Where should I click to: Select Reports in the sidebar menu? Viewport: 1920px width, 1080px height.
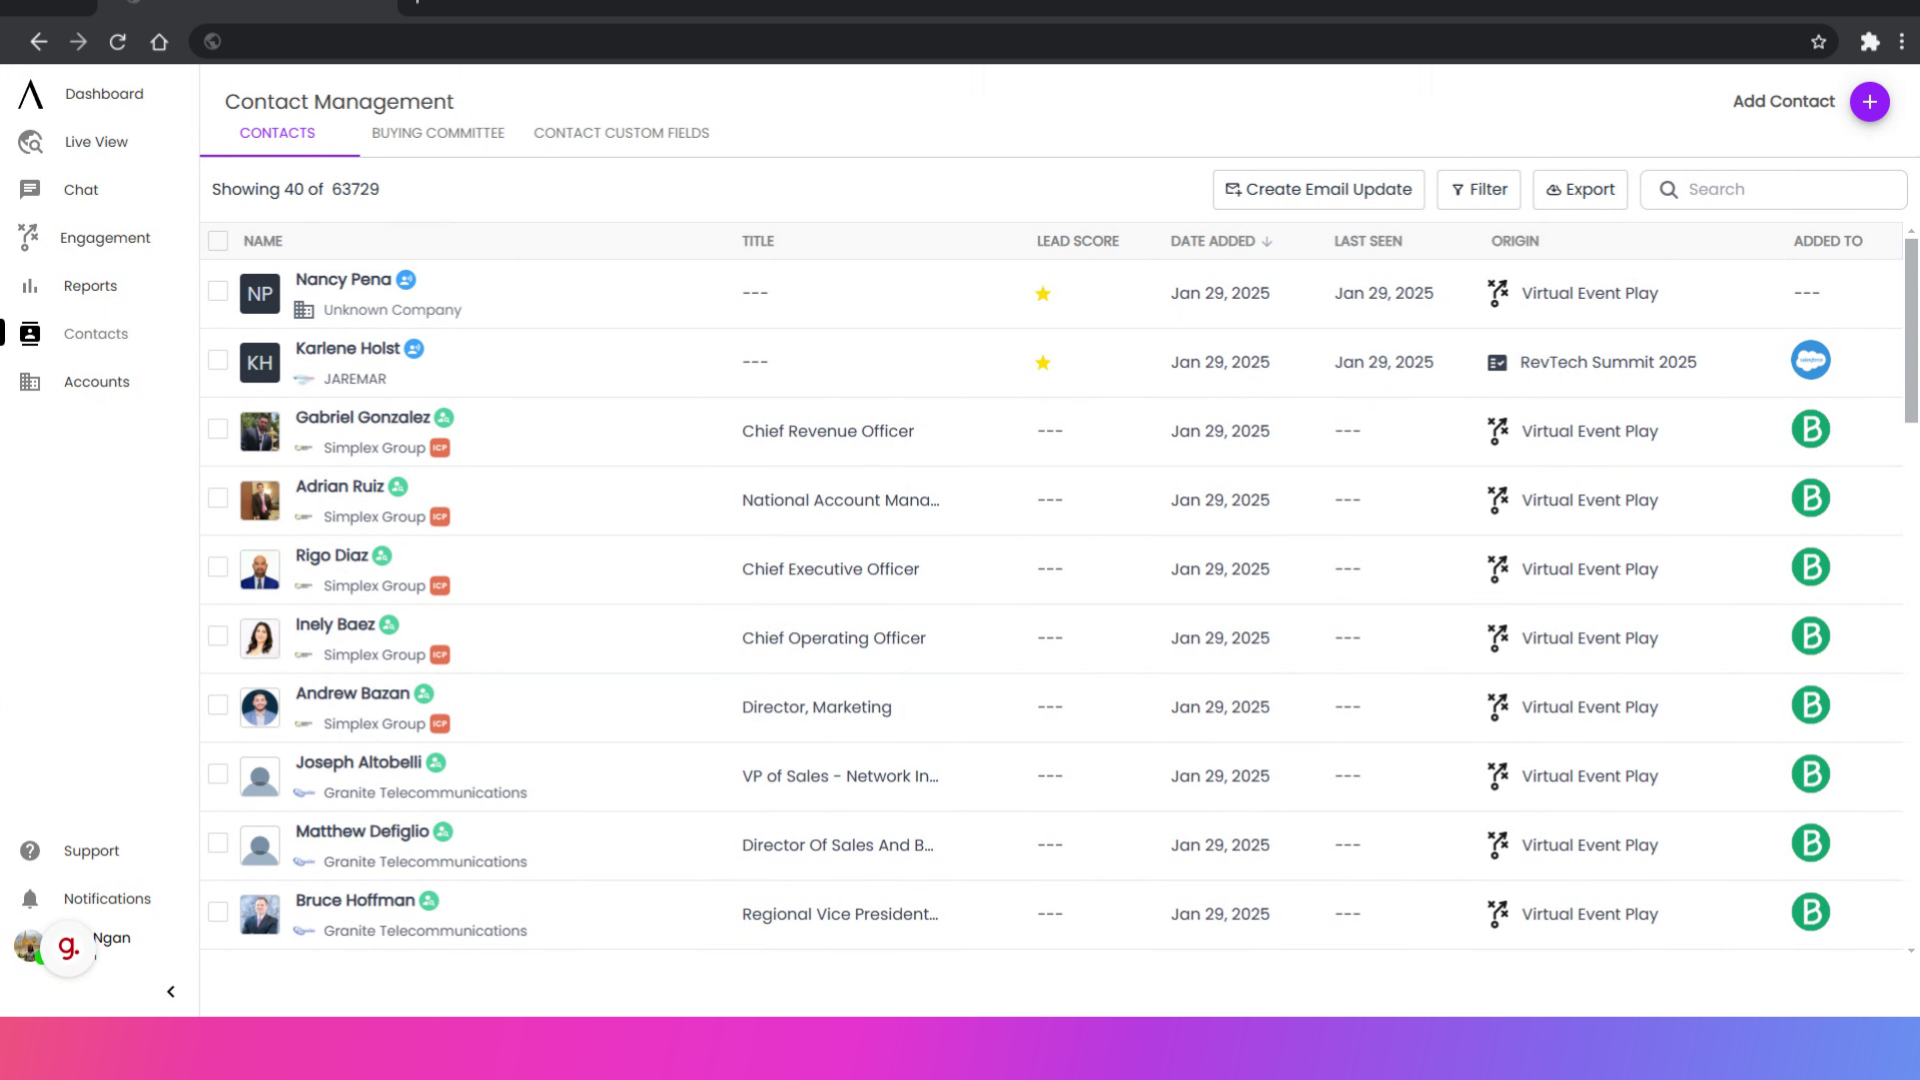point(91,286)
